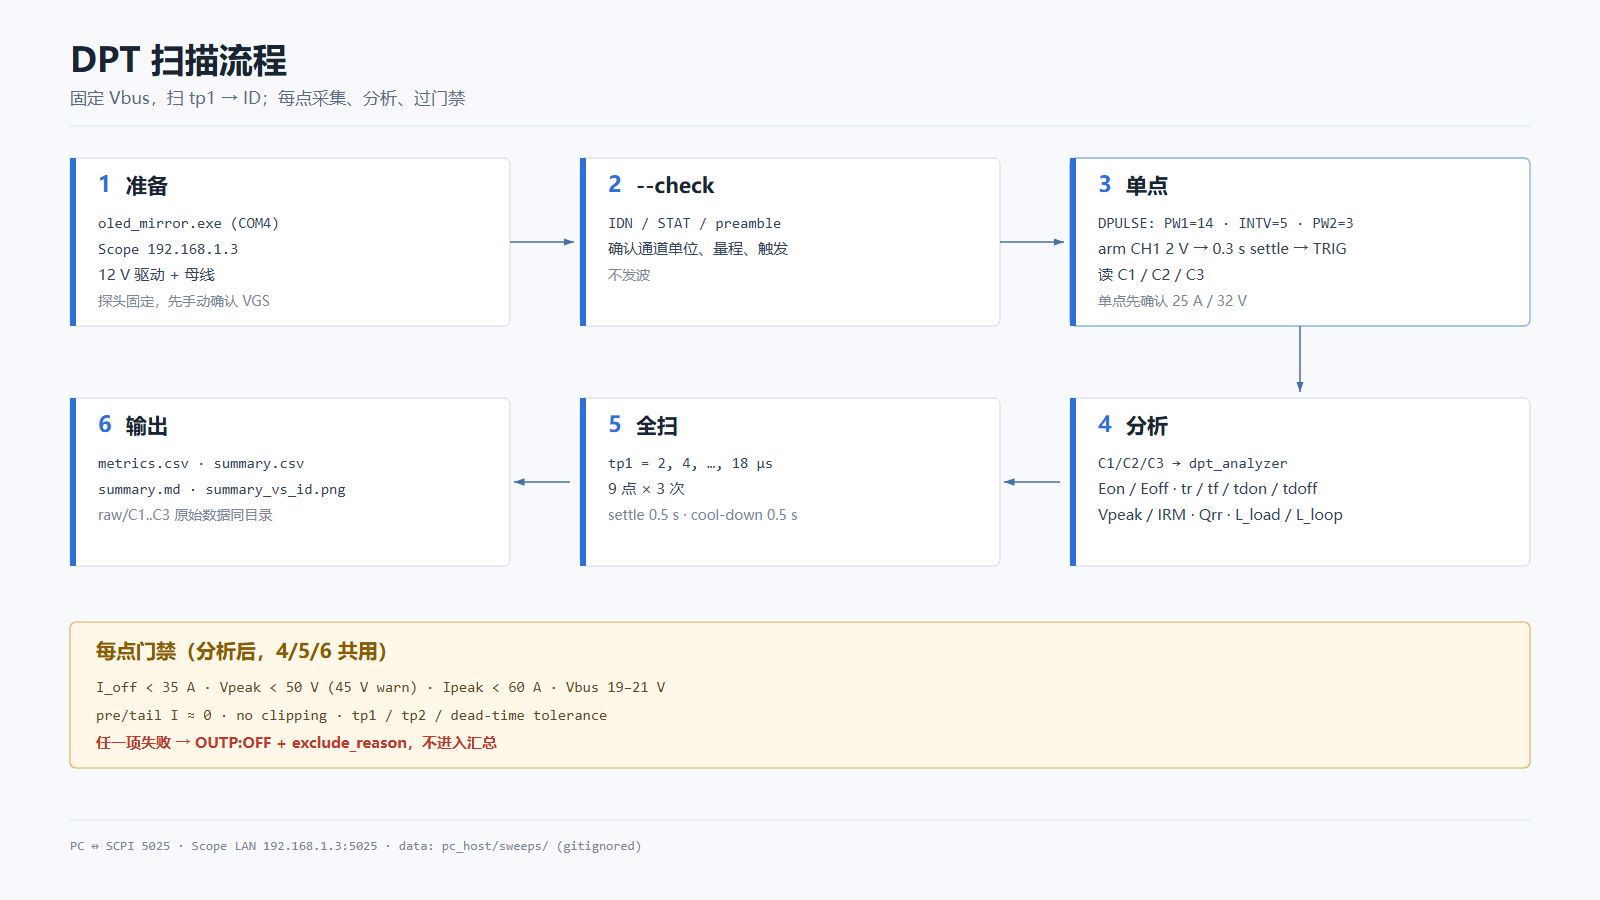This screenshot has height=900, width=1600.
Task: Click '9 点 × 3 次' text
Action: [x=646, y=489]
